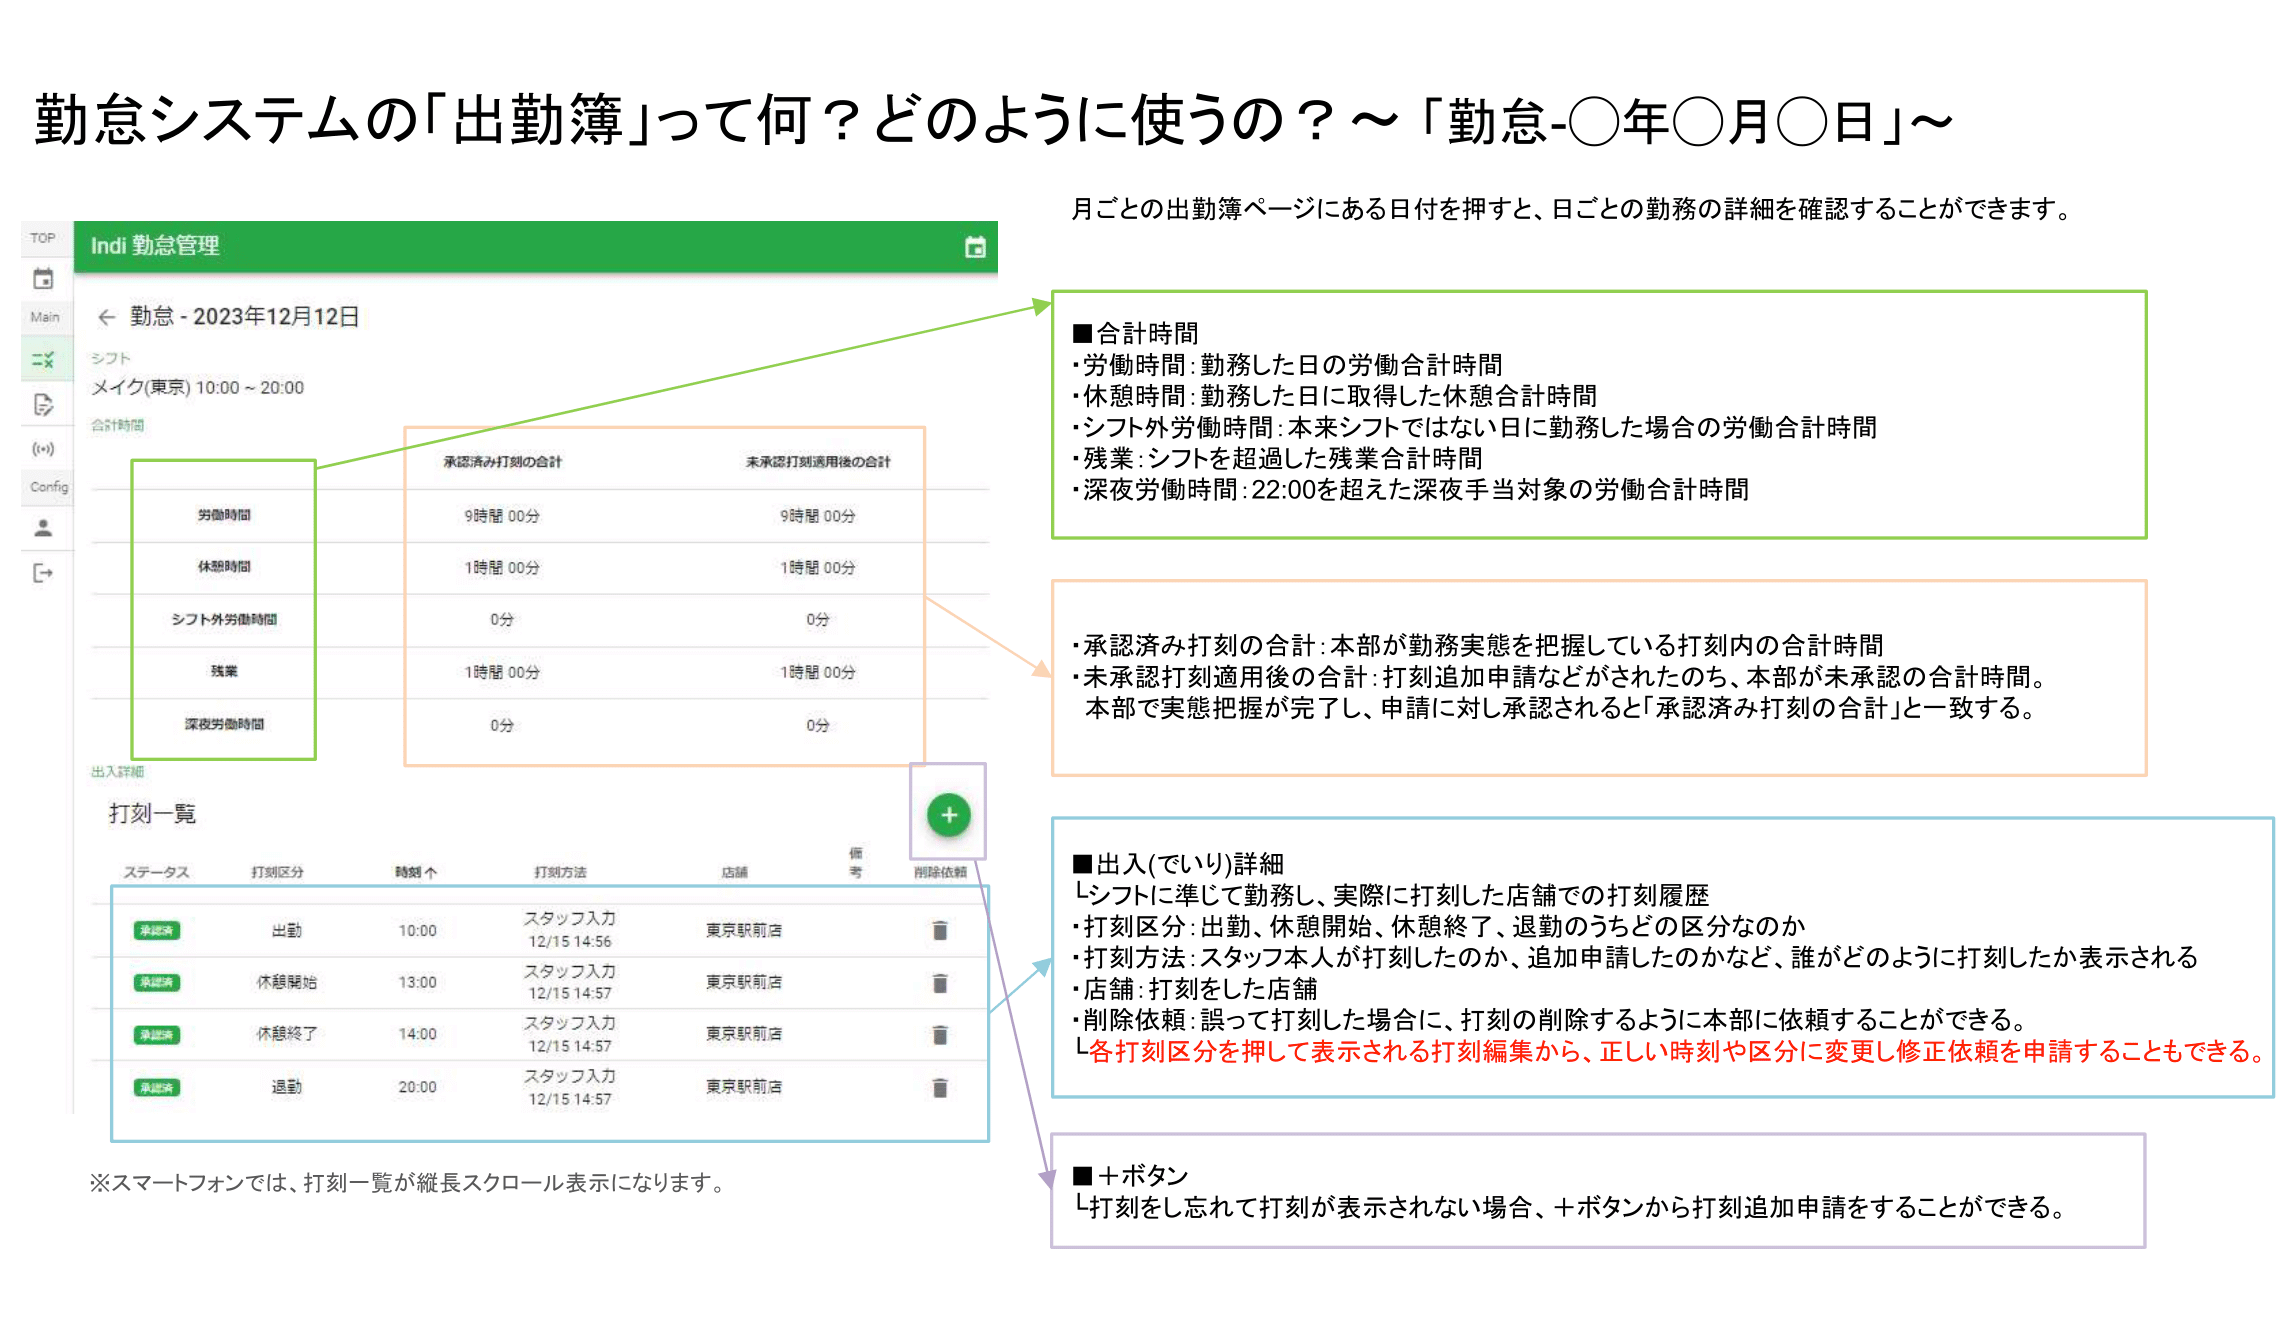Click the Indi 勤怠管理 header title
The image size is (2286, 1336).
[x=155, y=246]
